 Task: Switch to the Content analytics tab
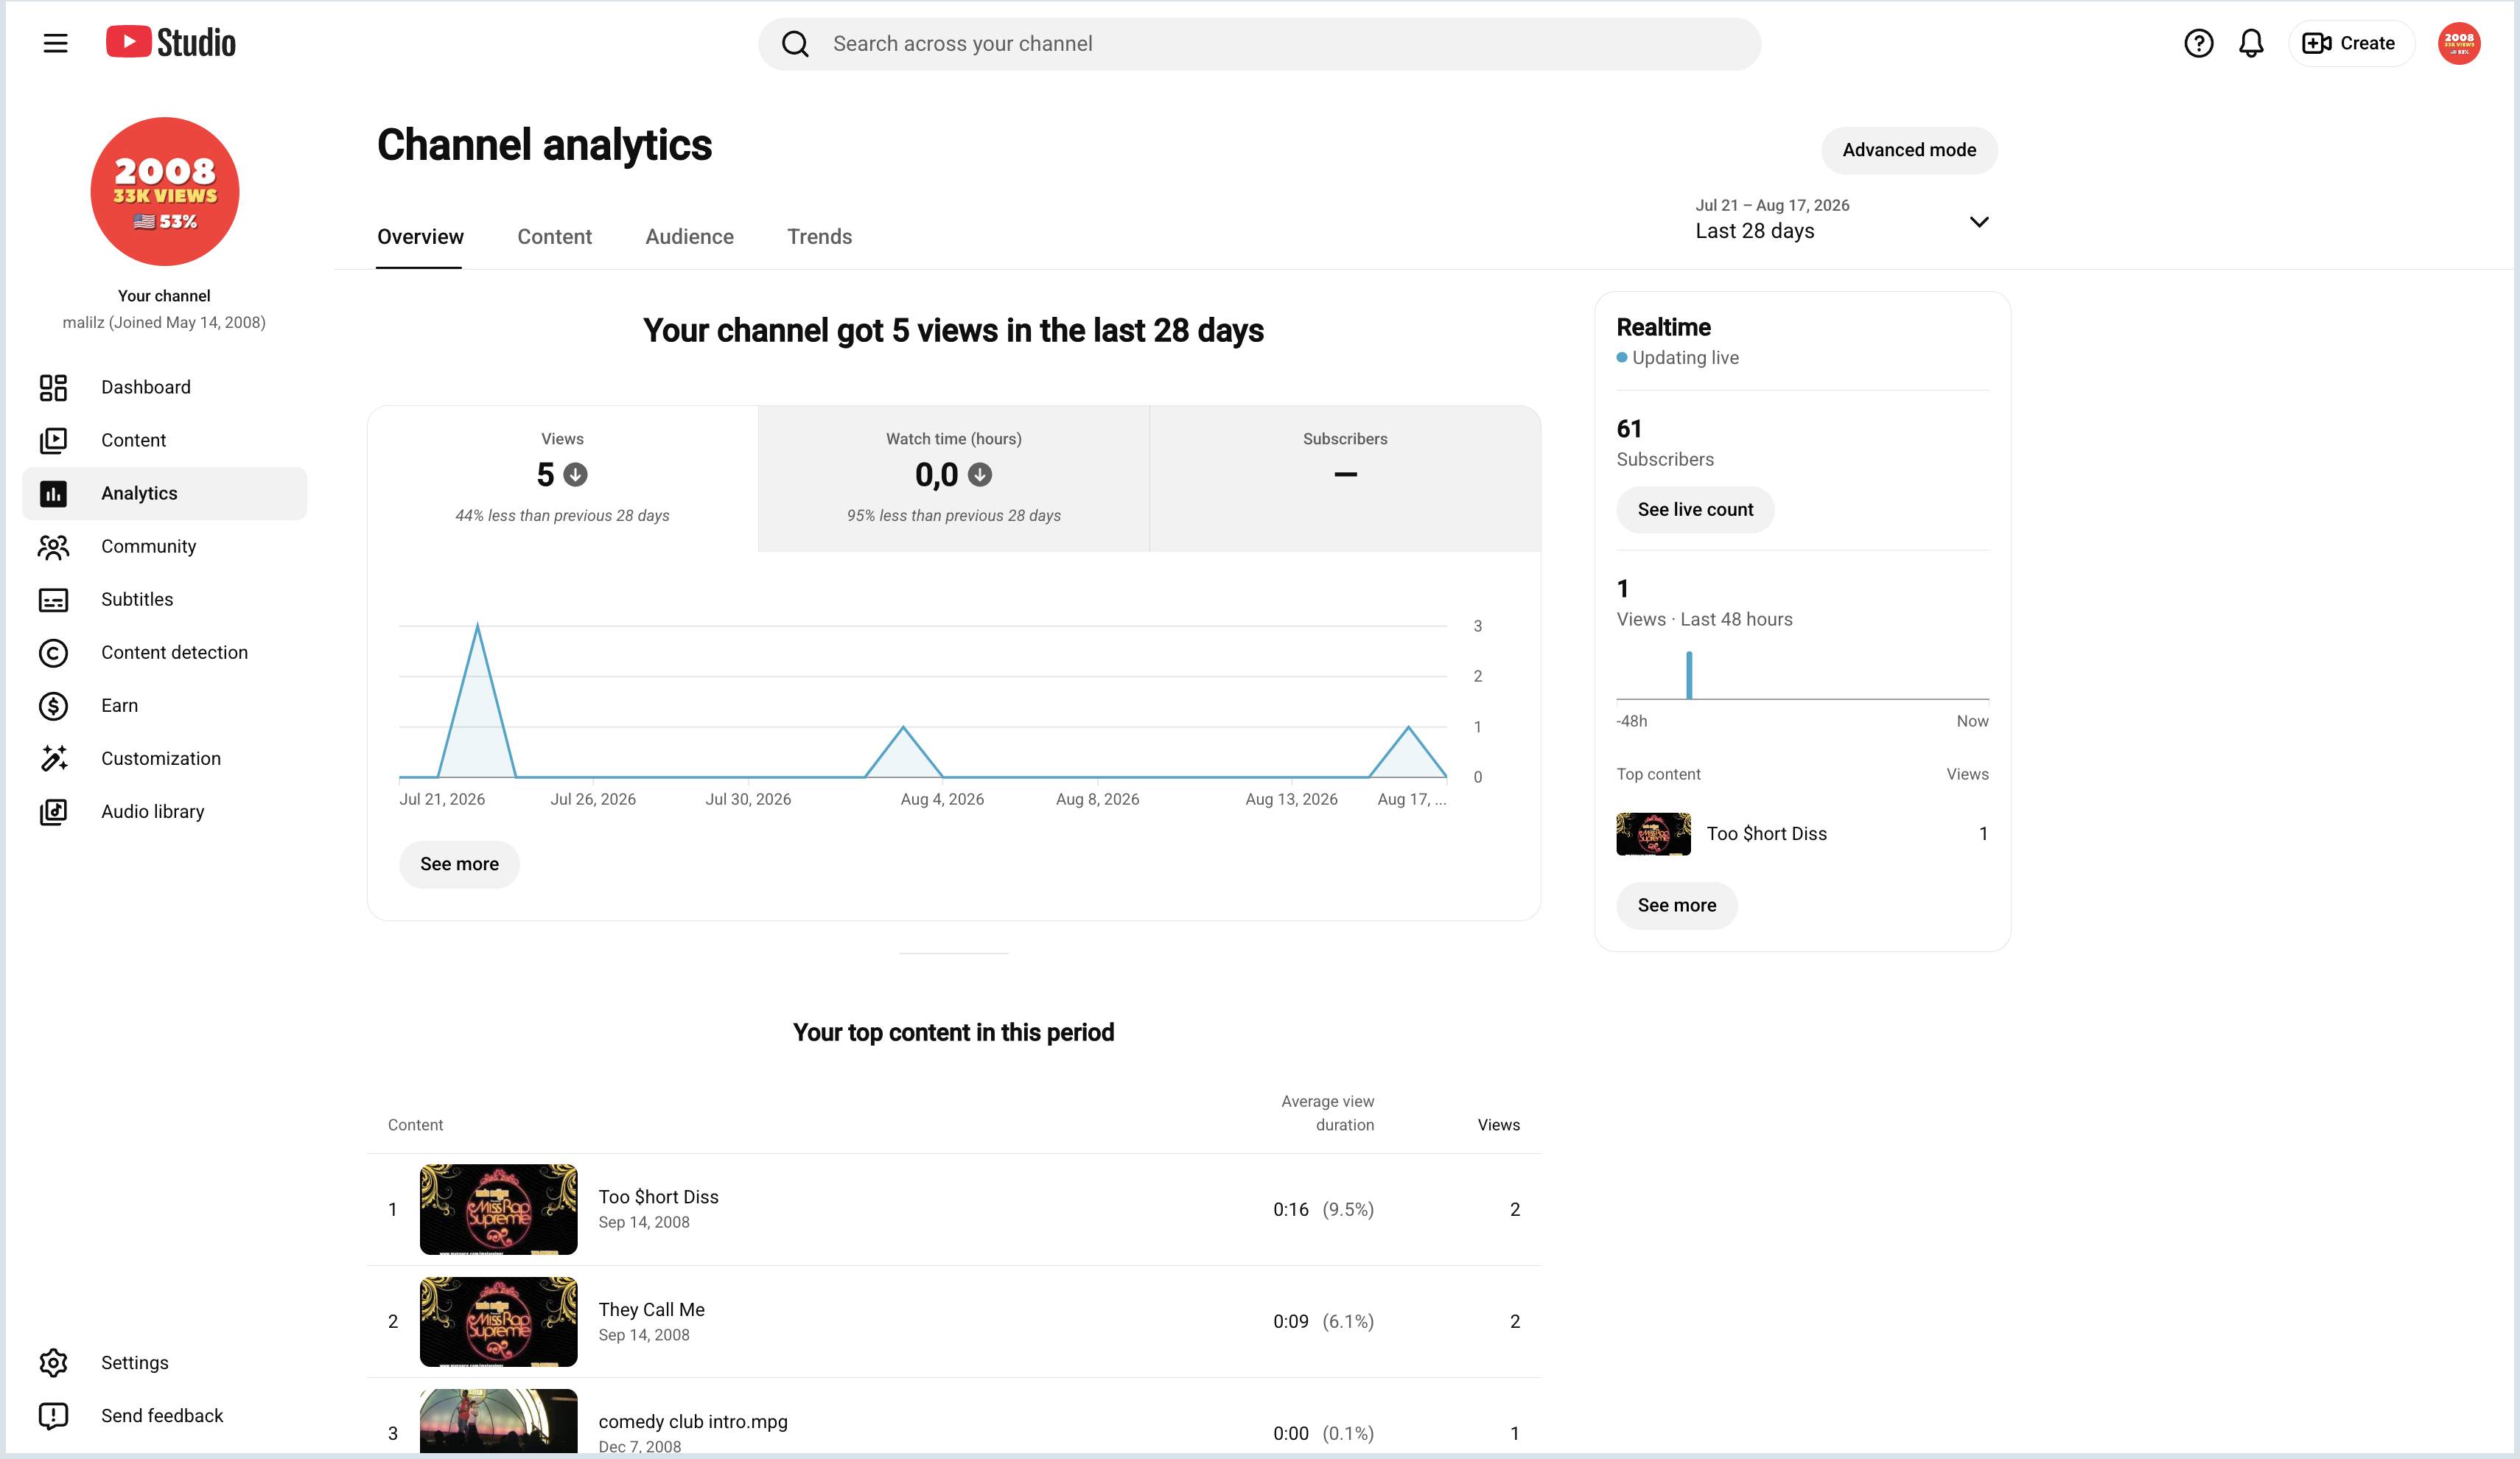point(554,237)
